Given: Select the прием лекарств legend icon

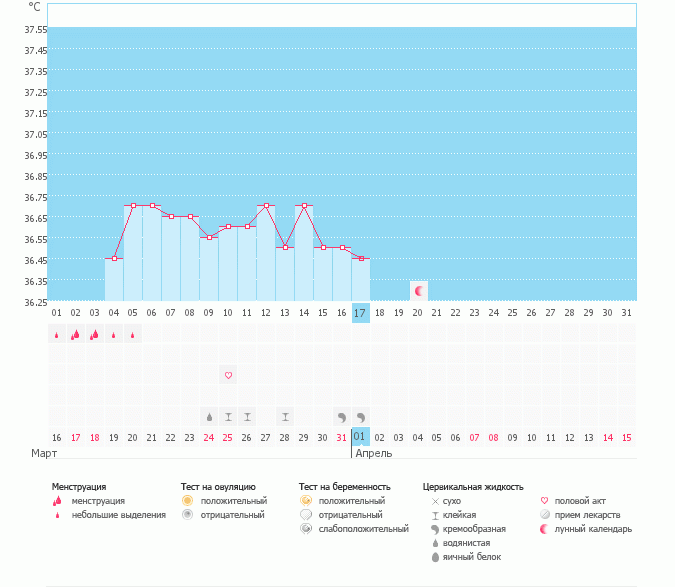Looking at the screenshot, I should [x=545, y=514].
